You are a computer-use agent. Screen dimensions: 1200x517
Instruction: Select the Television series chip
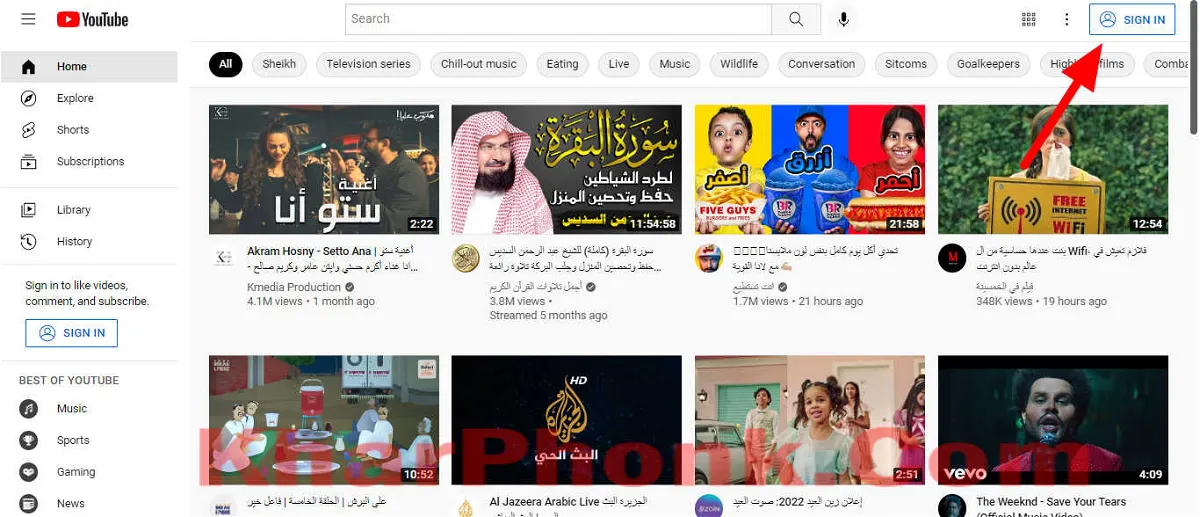[368, 64]
